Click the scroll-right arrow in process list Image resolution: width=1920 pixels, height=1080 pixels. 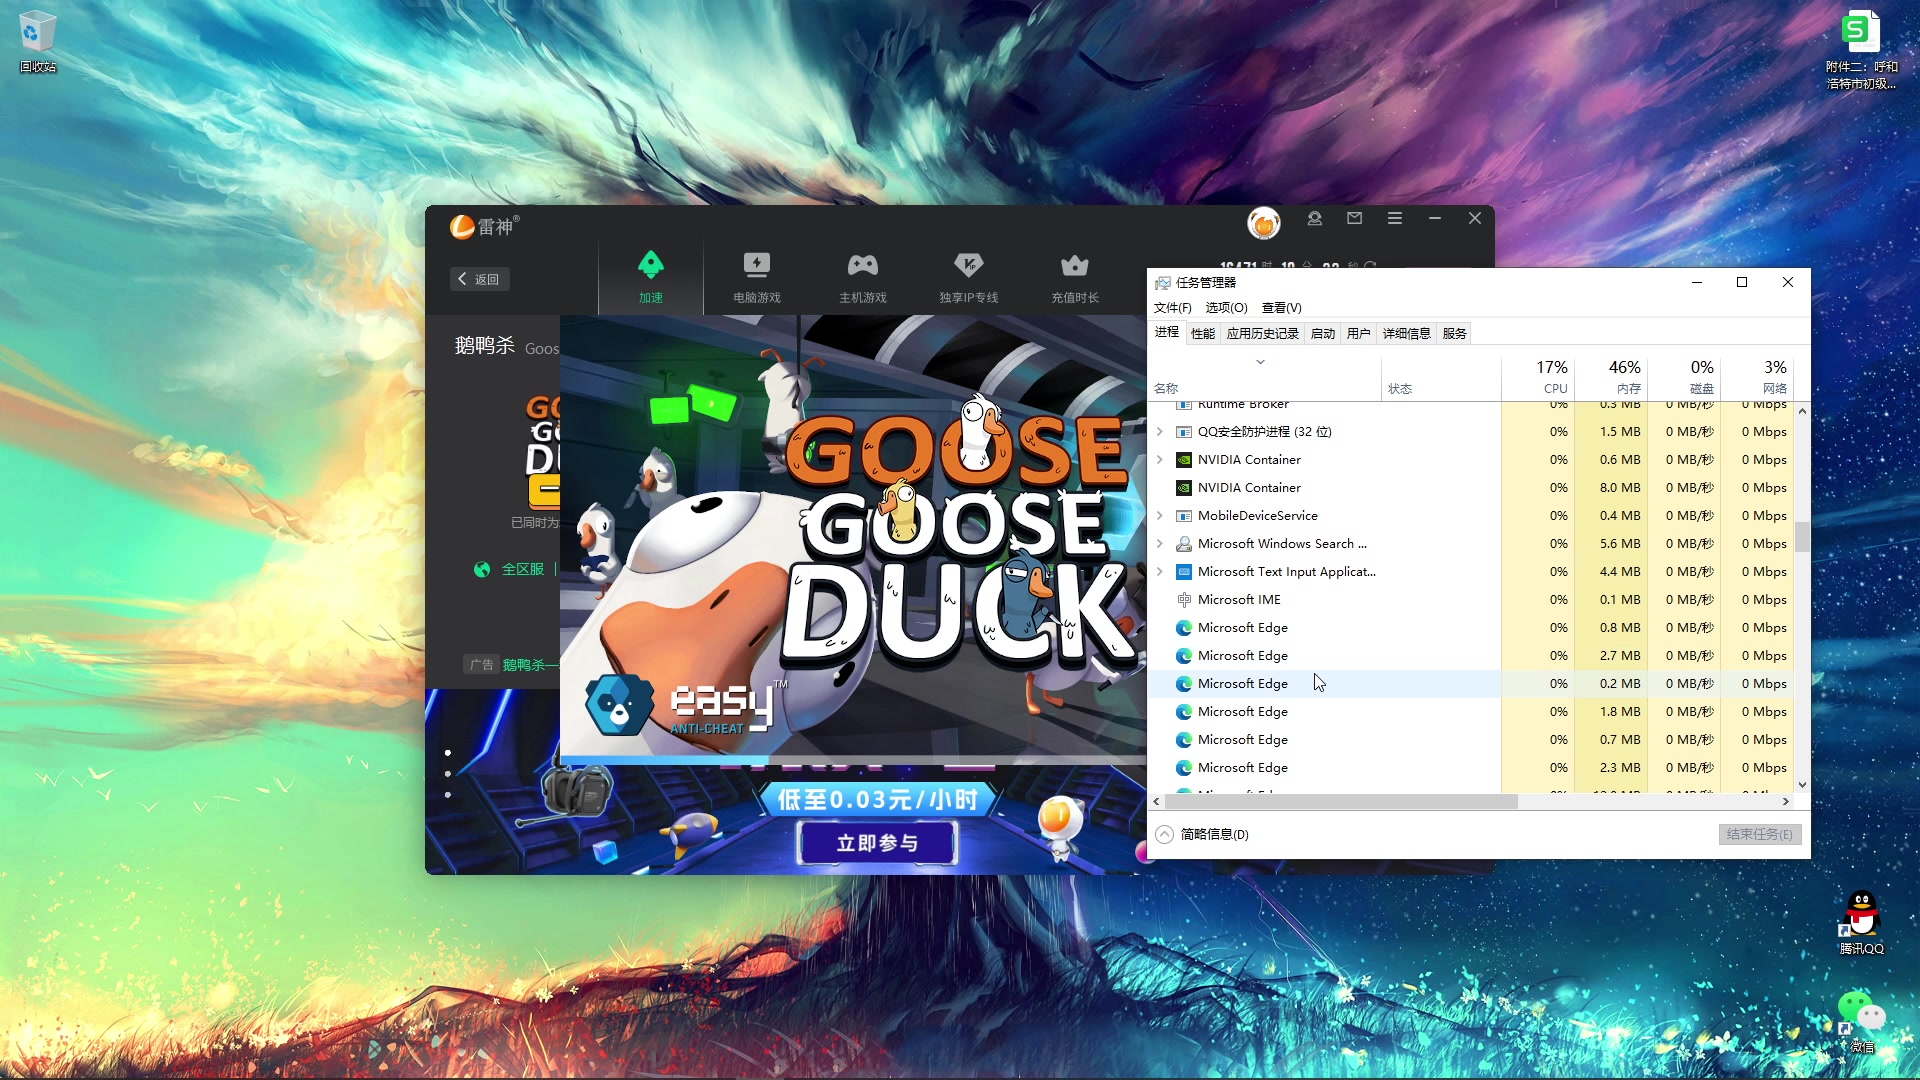click(x=1786, y=802)
